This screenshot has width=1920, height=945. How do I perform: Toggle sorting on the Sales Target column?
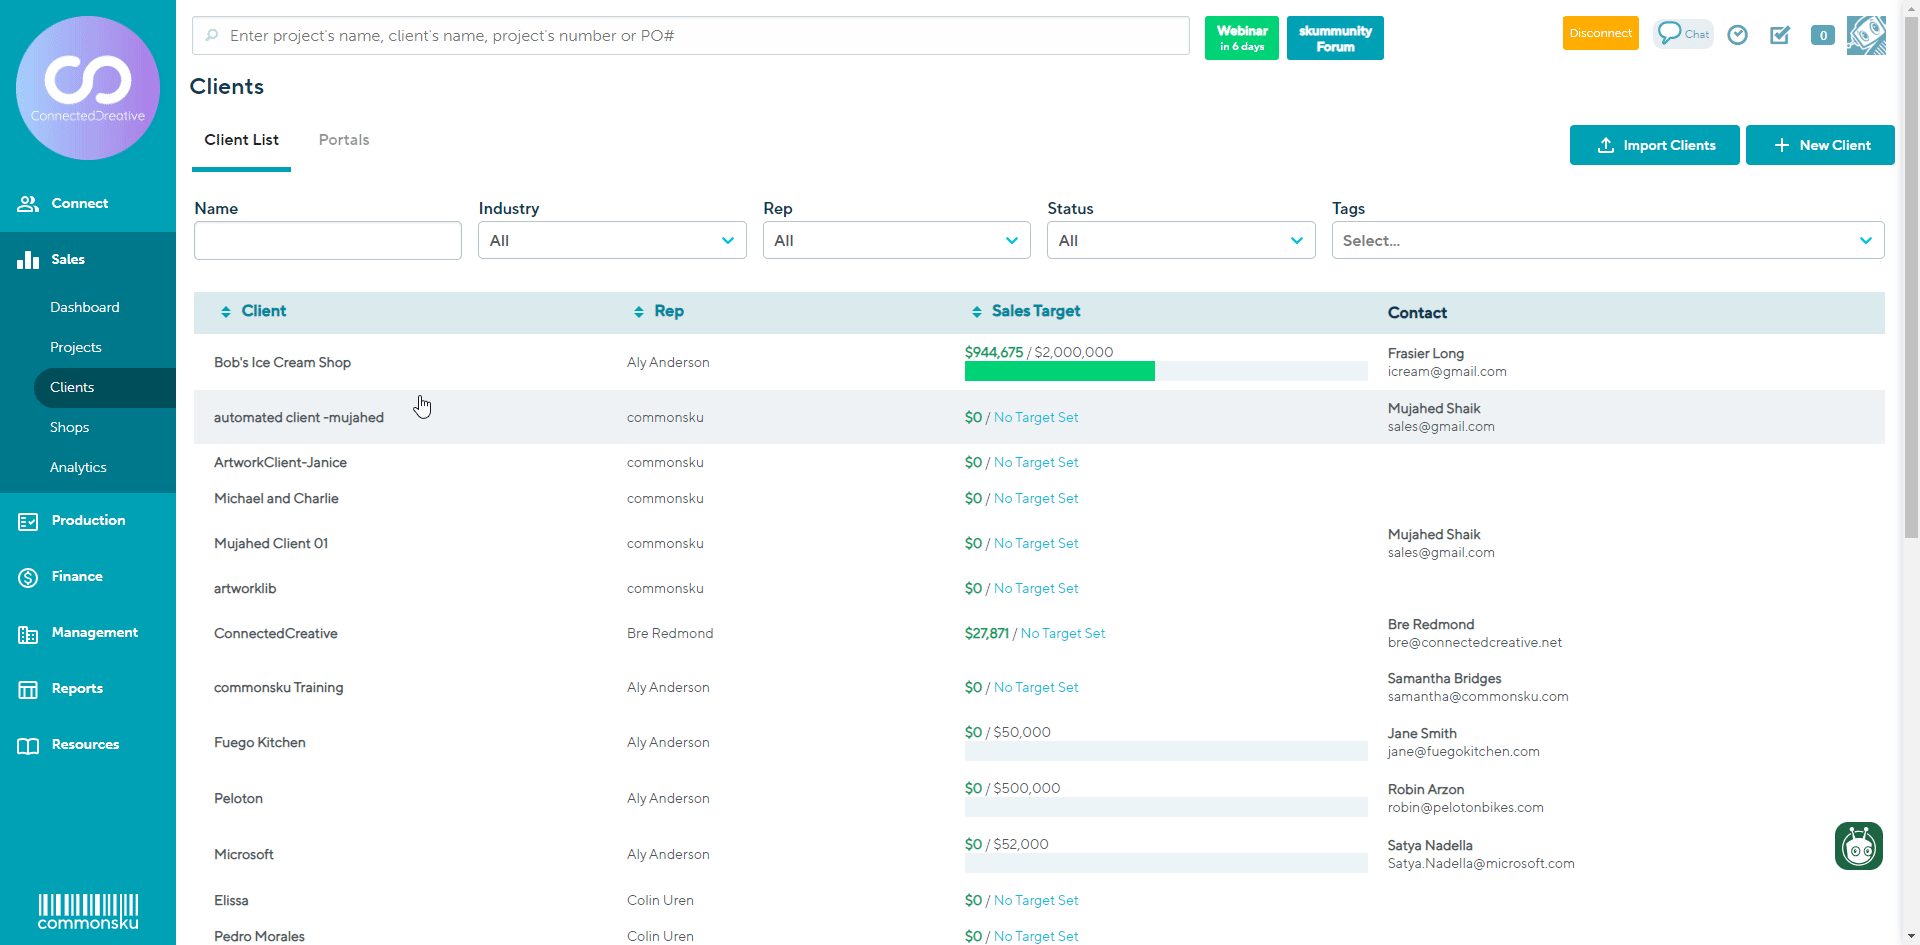pyautogui.click(x=977, y=311)
